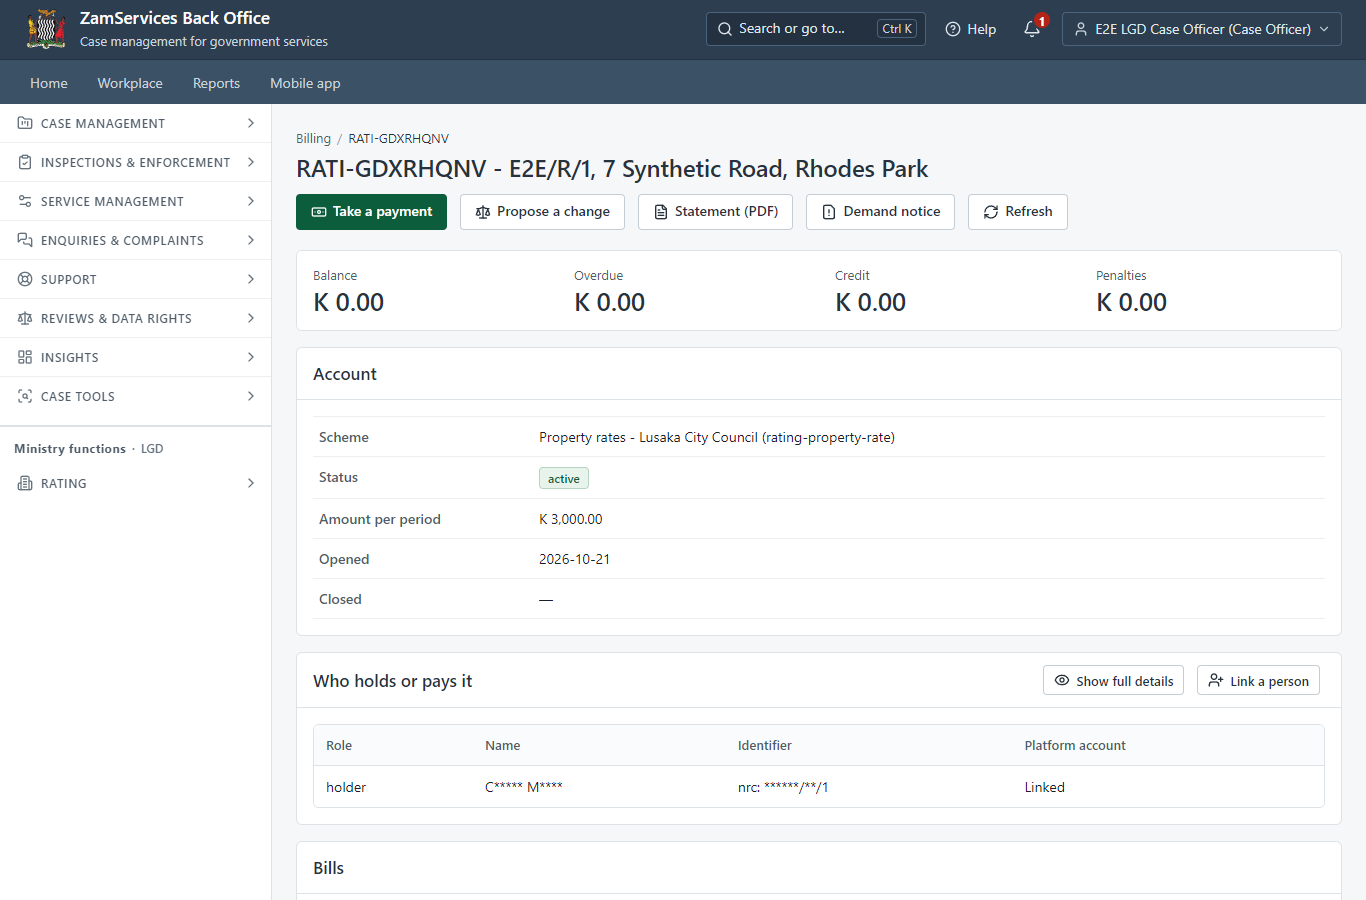The width and height of the screenshot is (1366, 900).
Task: Expand the Service Management chevron
Action: [251, 201]
